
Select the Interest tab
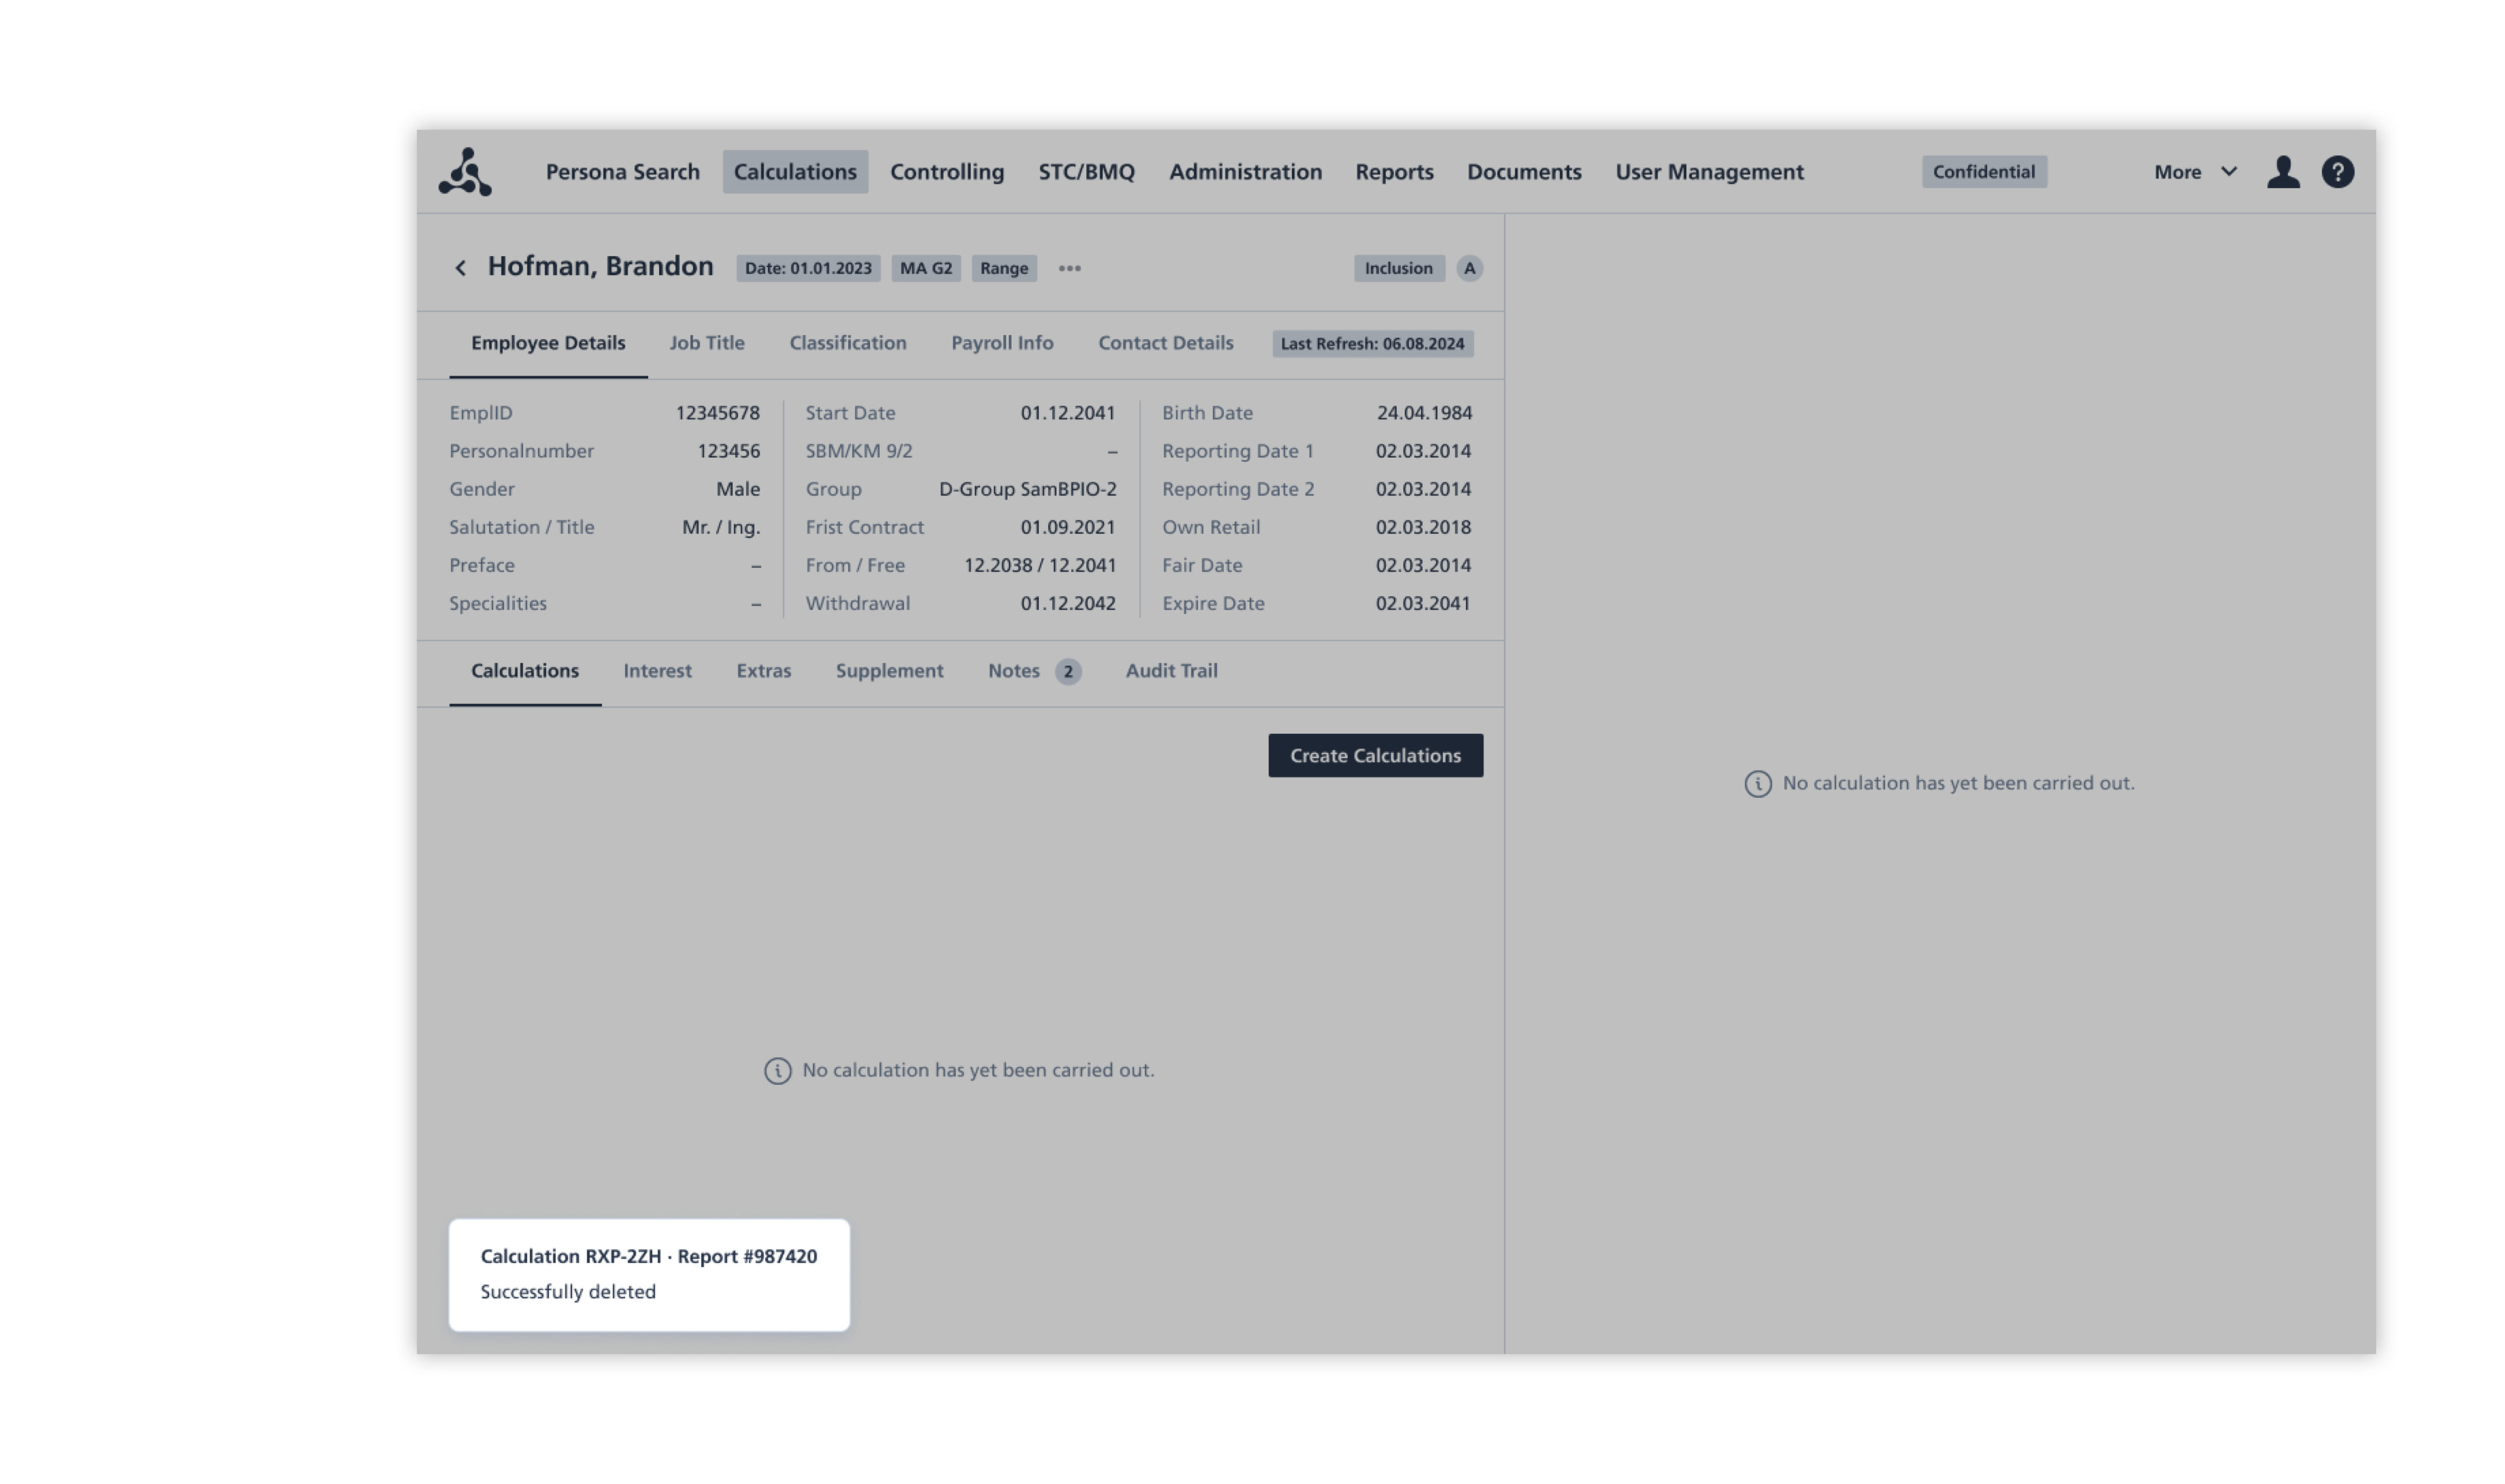pyautogui.click(x=656, y=671)
